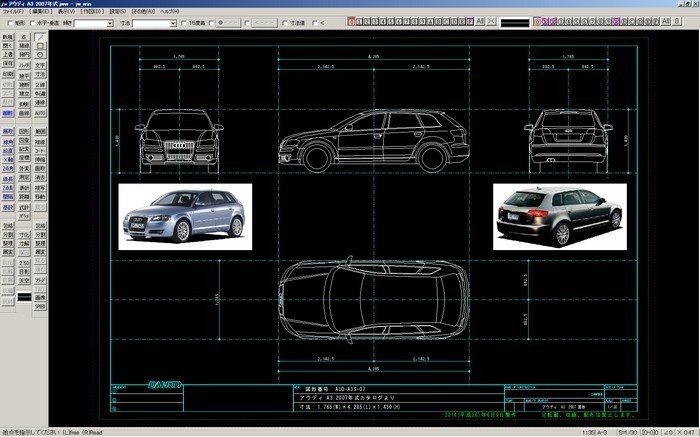Click the A-3 paper size in status bar
The width and height of the screenshot is (700, 437).
[x=602, y=433]
